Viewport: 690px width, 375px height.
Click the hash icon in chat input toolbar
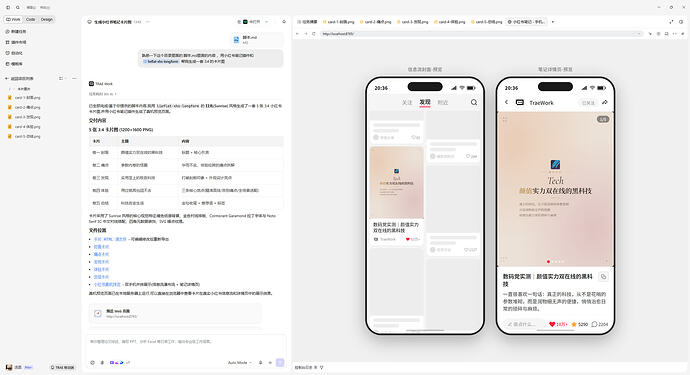pyautogui.click(x=102, y=363)
